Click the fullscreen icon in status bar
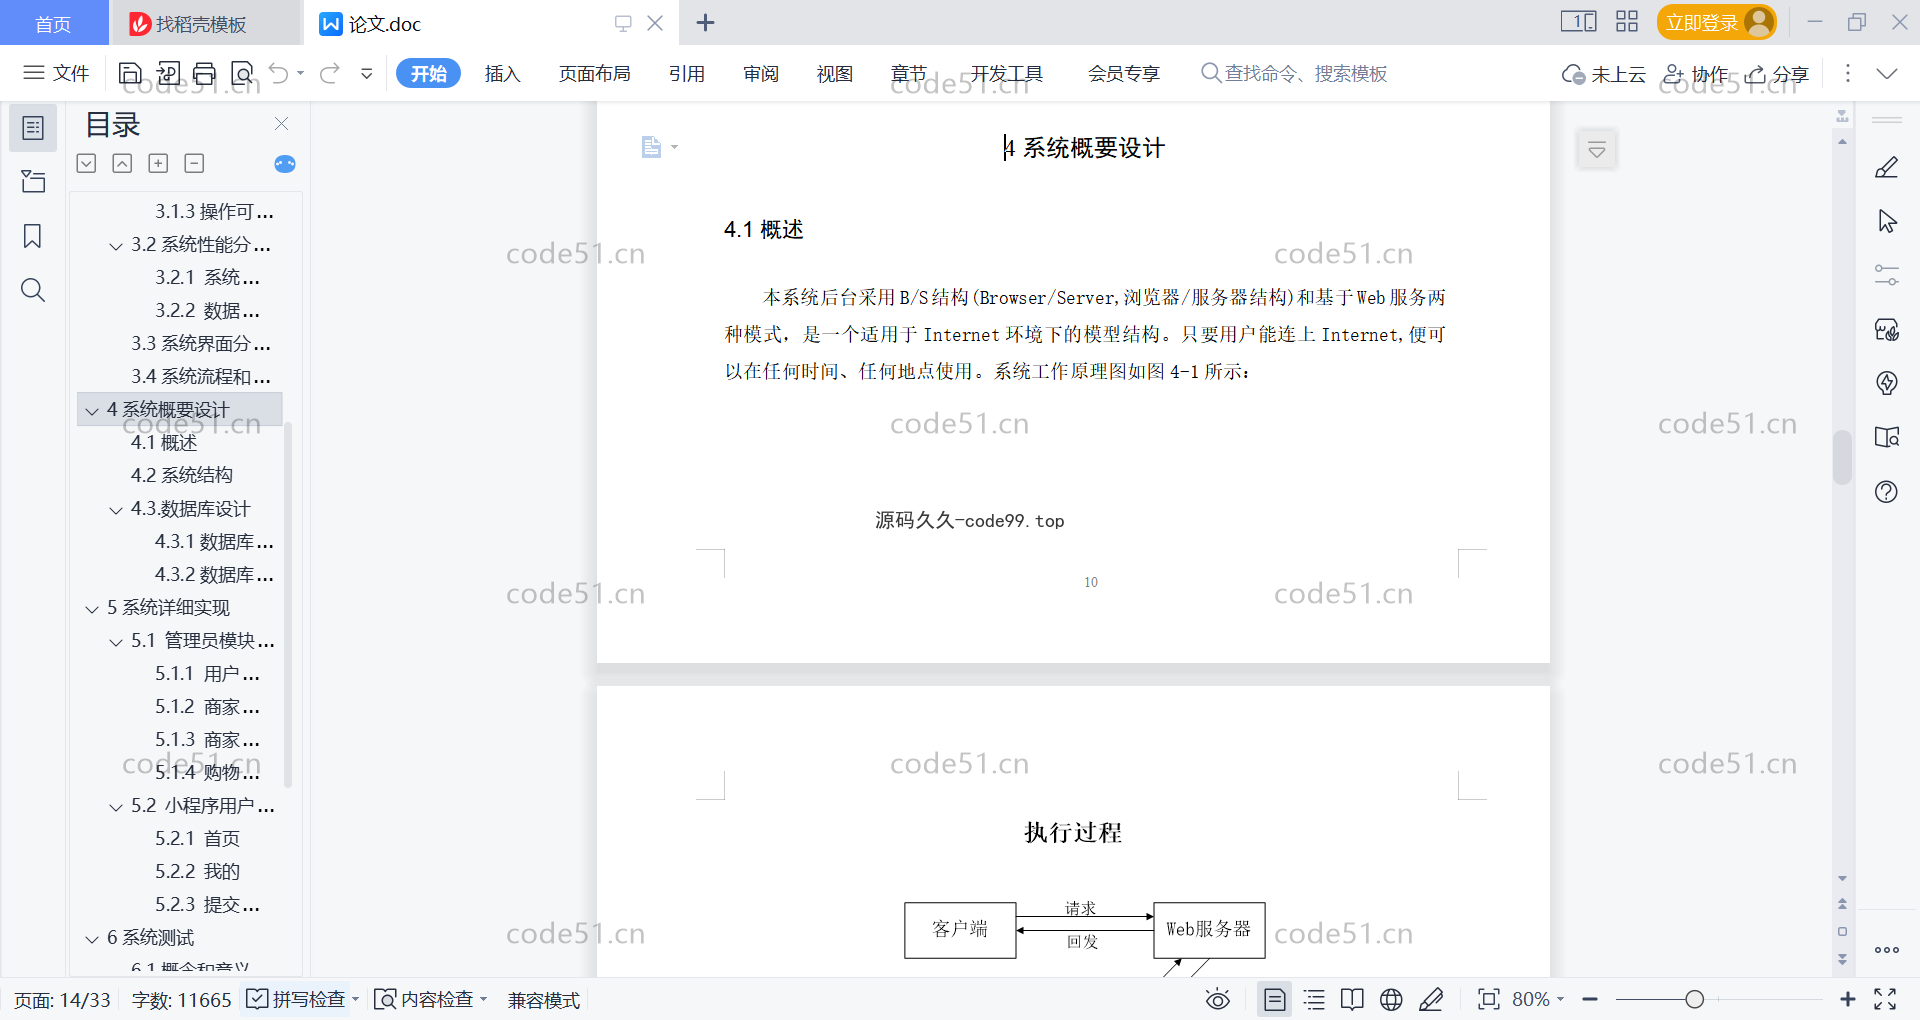 tap(1885, 999)
